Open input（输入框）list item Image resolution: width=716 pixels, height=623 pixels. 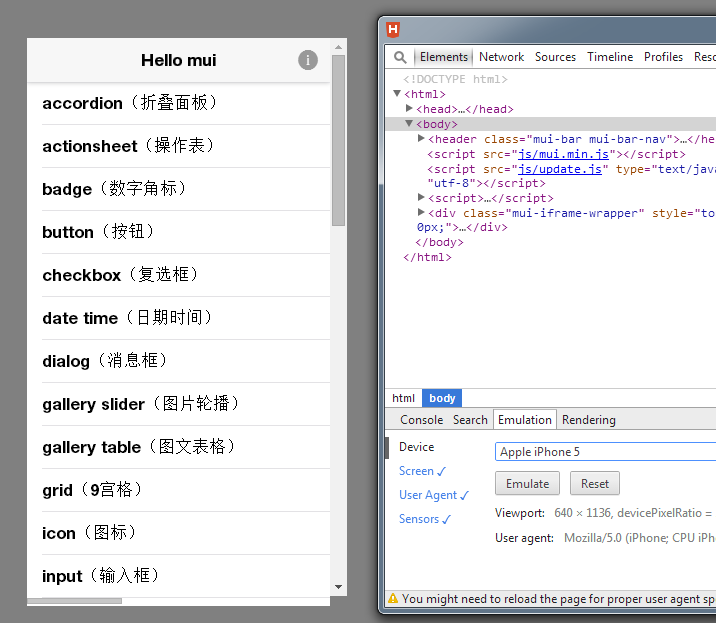click(179, 575)
